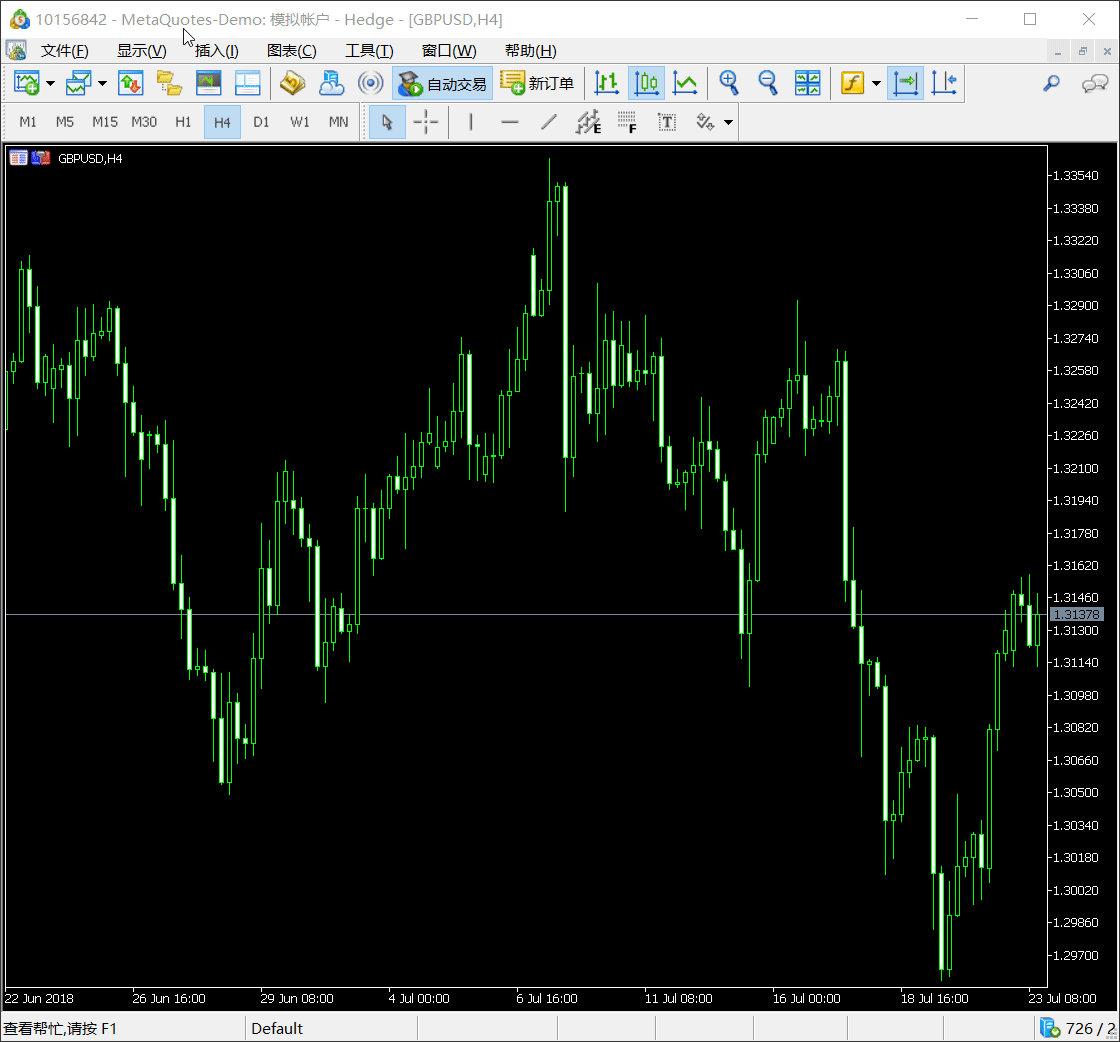Open the virtual hosting cloud icon

tap(331, 84)
